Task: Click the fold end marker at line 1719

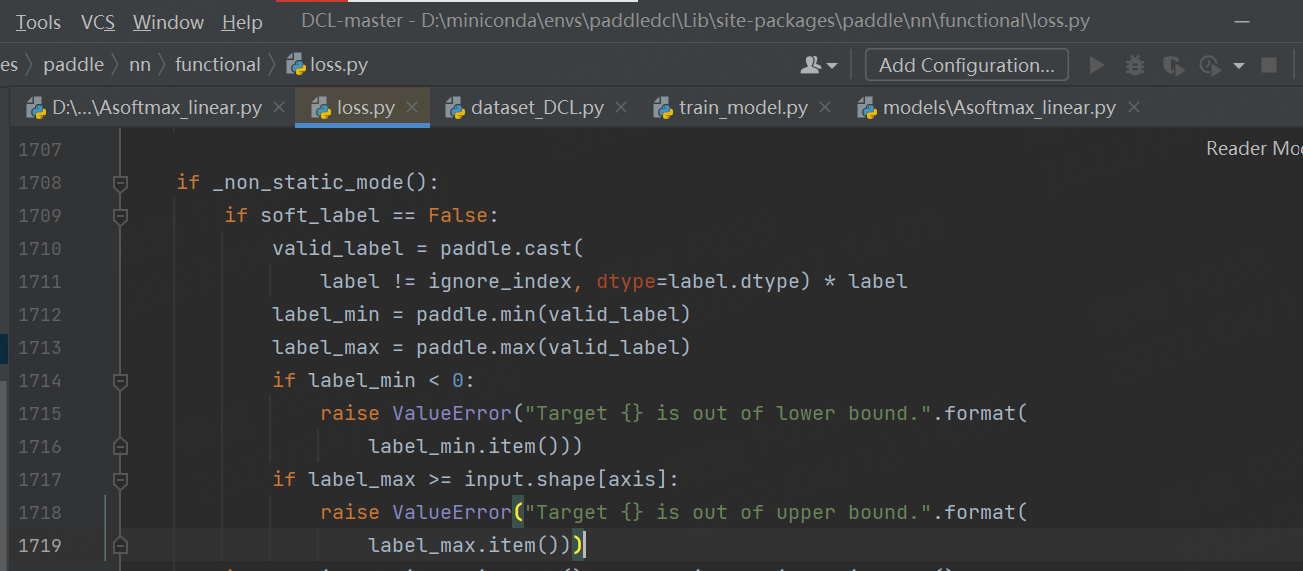Action: (120, 546)
